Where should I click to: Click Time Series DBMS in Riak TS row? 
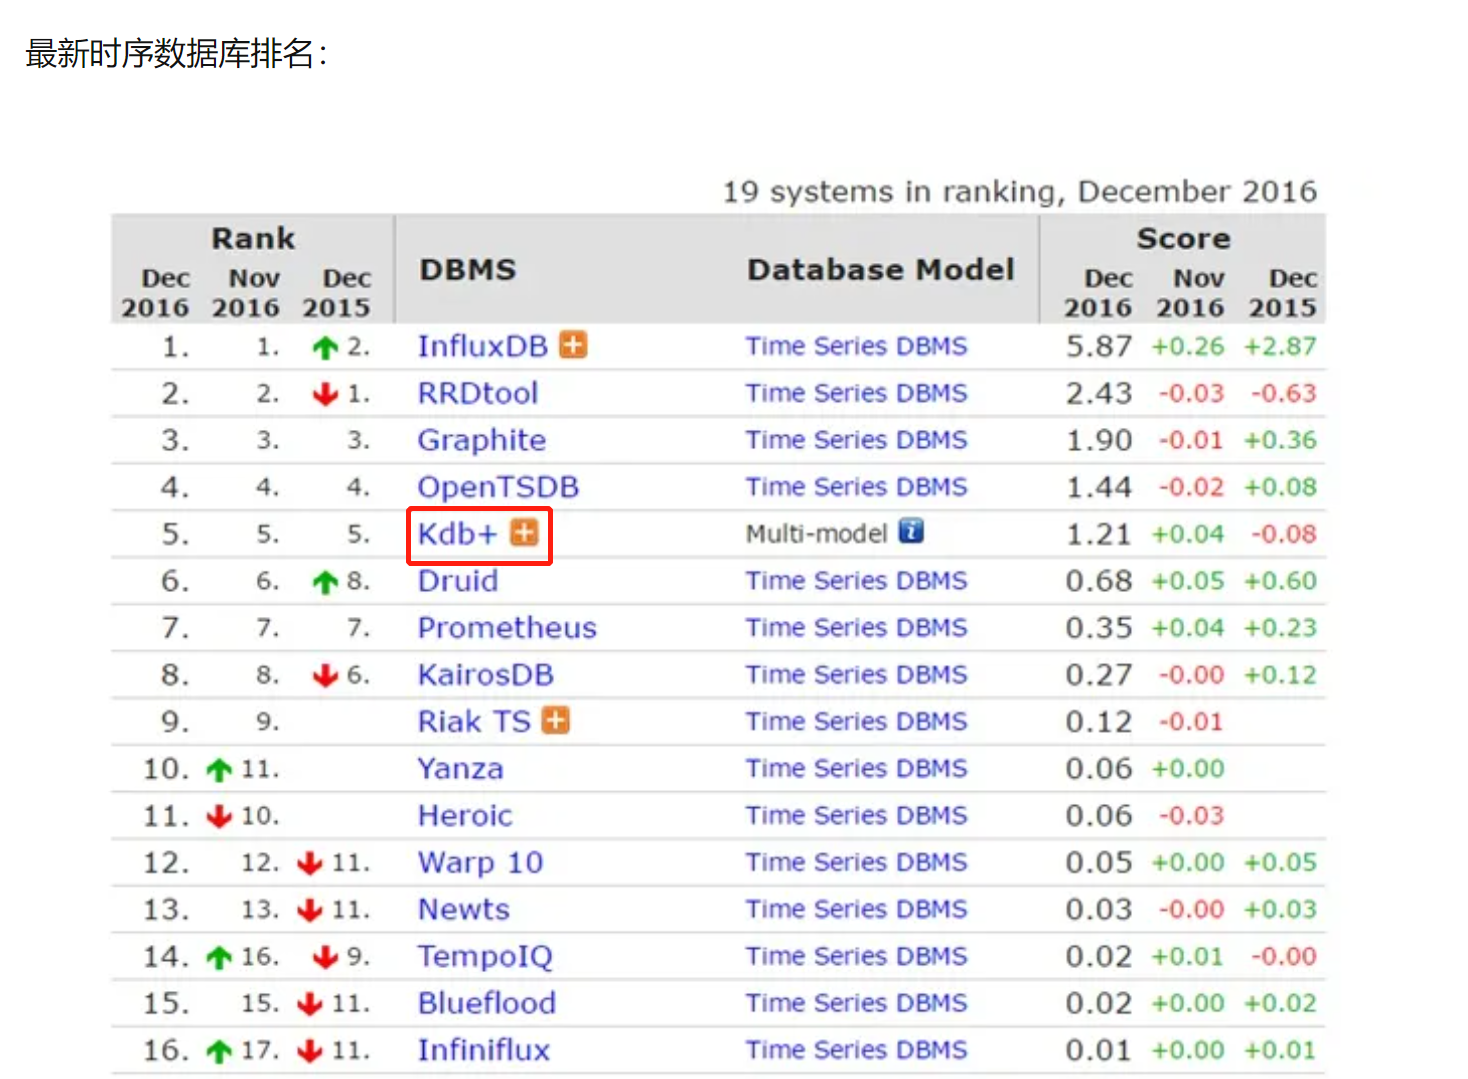tap(857, 722)
